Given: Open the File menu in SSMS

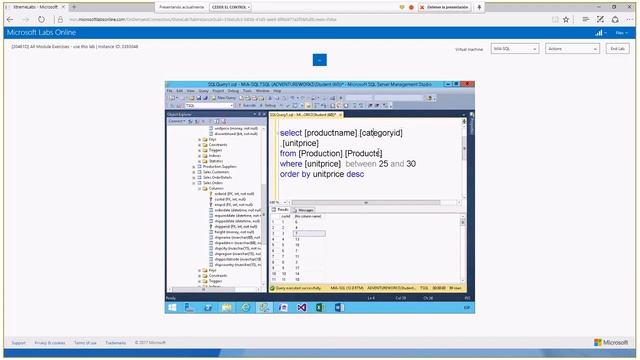Looking at the screenshot, I should (x=169, y=91).
